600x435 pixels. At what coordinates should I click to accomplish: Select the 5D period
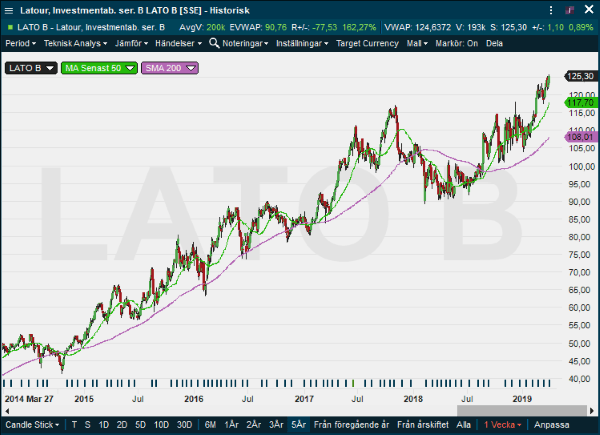[140, 425]
